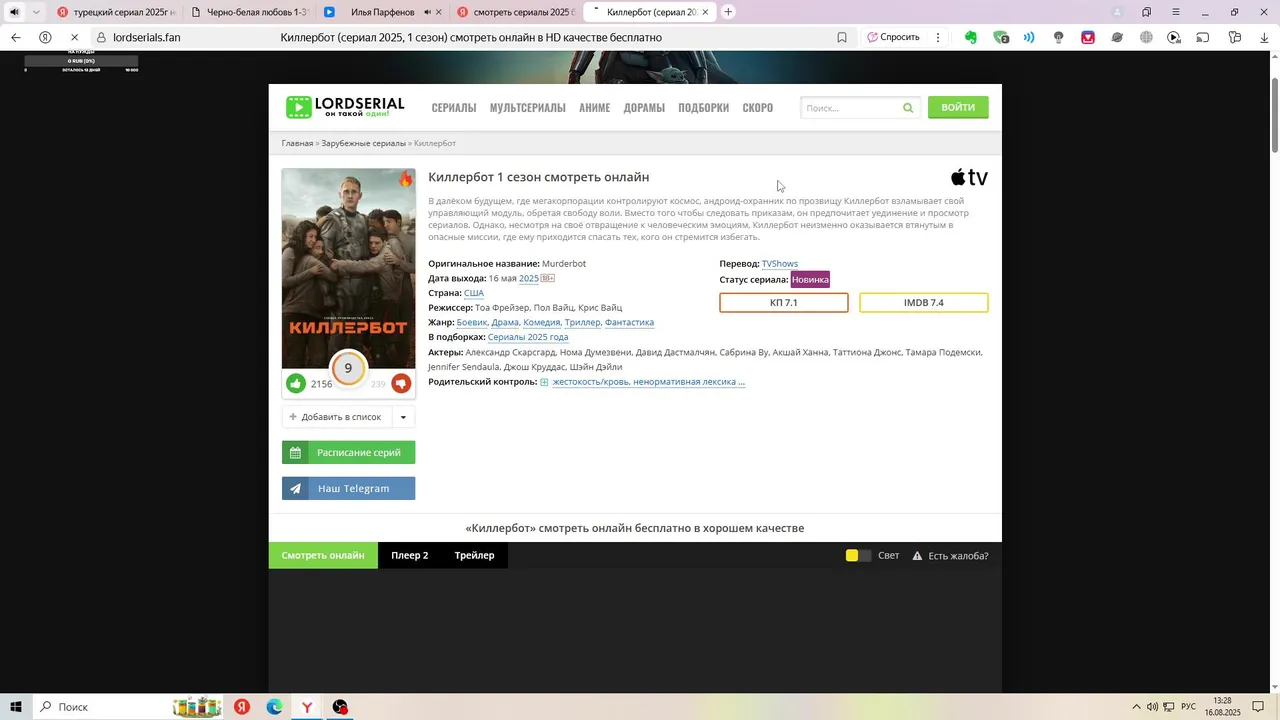Image resolution: width=1280 pixels, height=720 pixels.
Task: Switch to the Черно-белая любовь tab
Action: coord(250,12)
